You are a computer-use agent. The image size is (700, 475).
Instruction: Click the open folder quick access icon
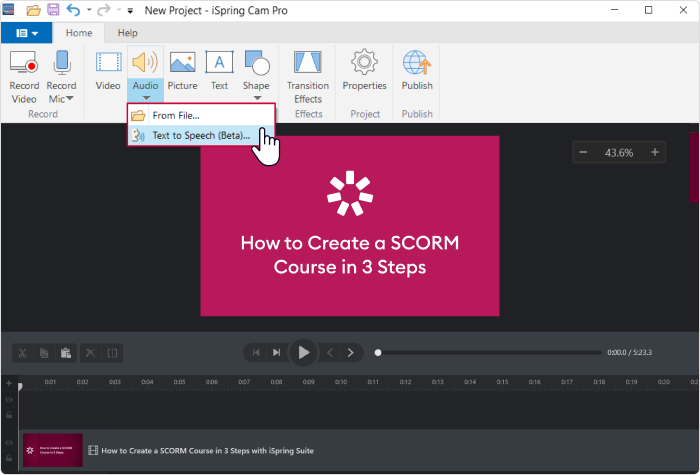33,10
